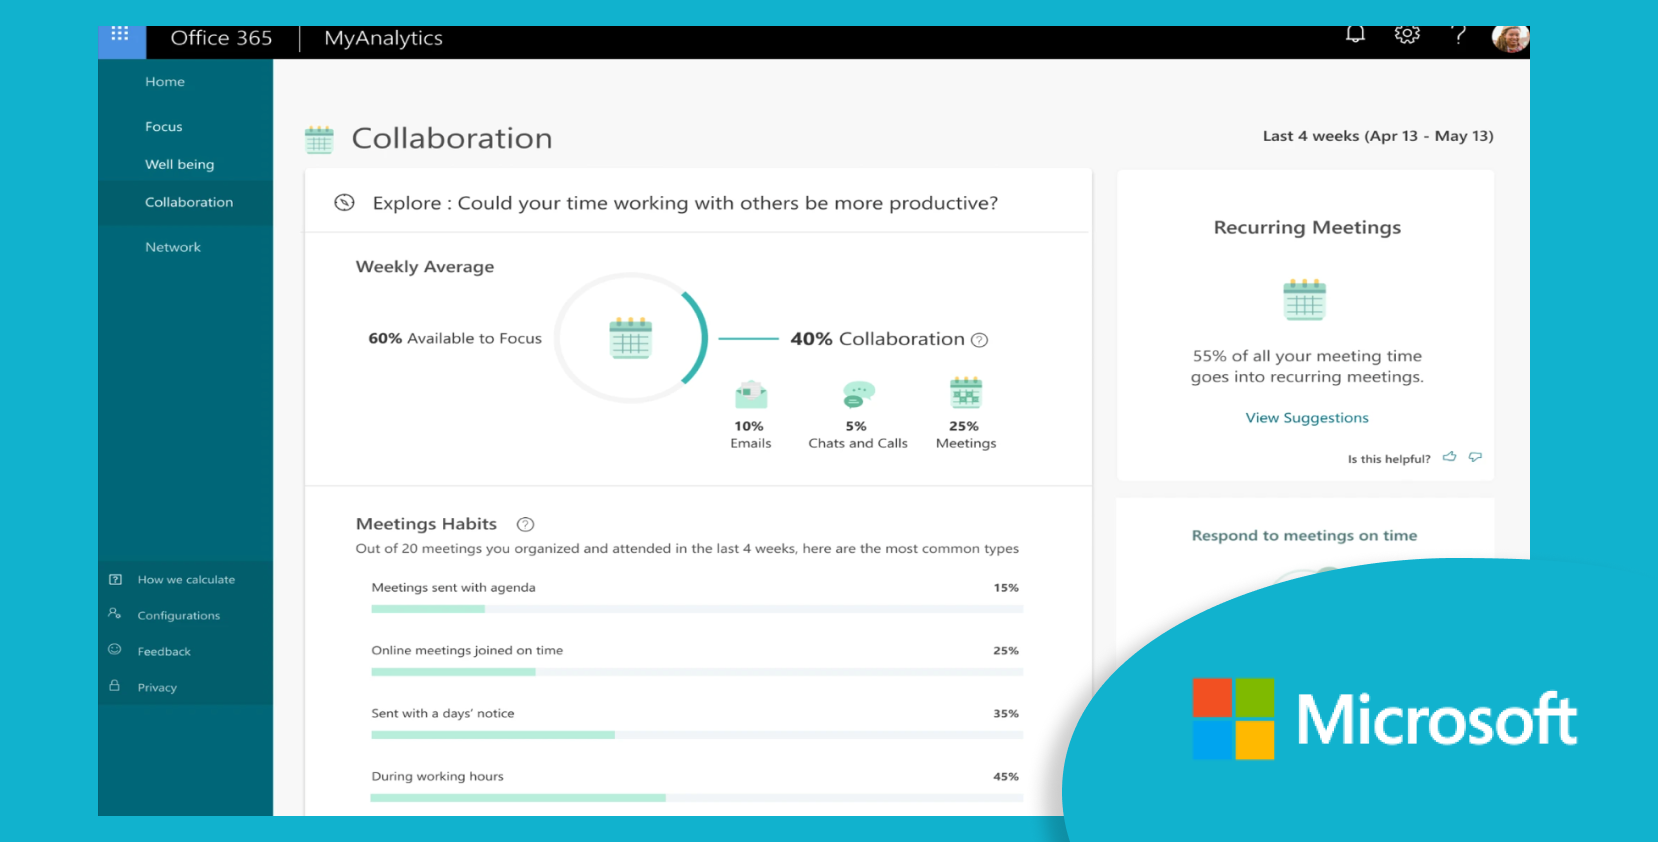Image resolution: width=1658 pixels, height=842 pixels.
Task: Open notifications bell
Action: (1355, 35)
